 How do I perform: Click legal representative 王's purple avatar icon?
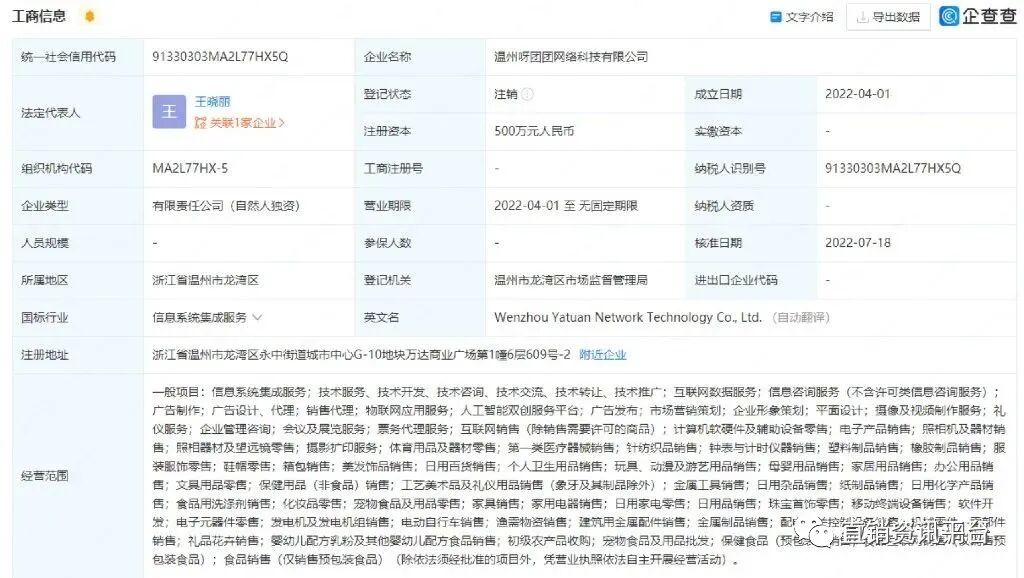(169, 113)
